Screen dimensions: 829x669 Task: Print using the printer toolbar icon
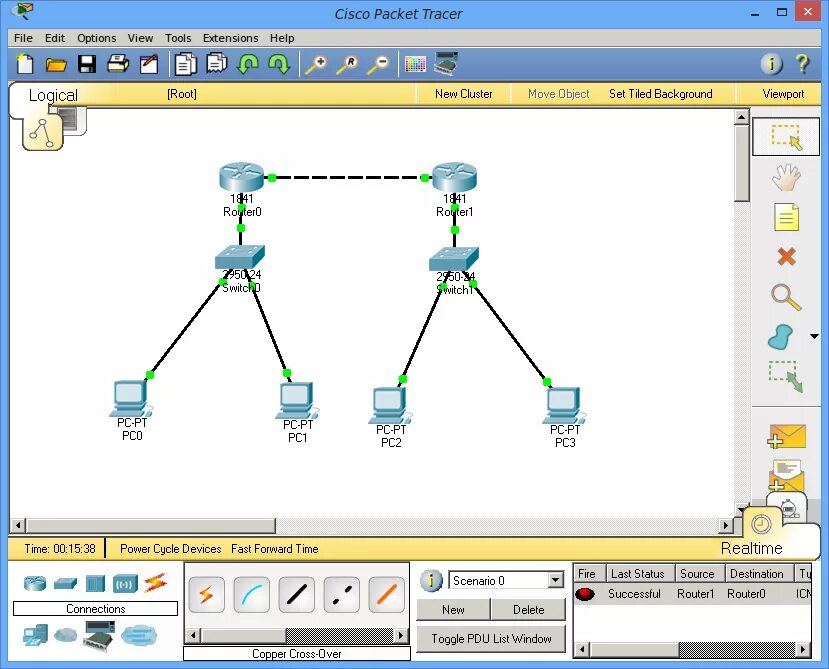point(118,64)
